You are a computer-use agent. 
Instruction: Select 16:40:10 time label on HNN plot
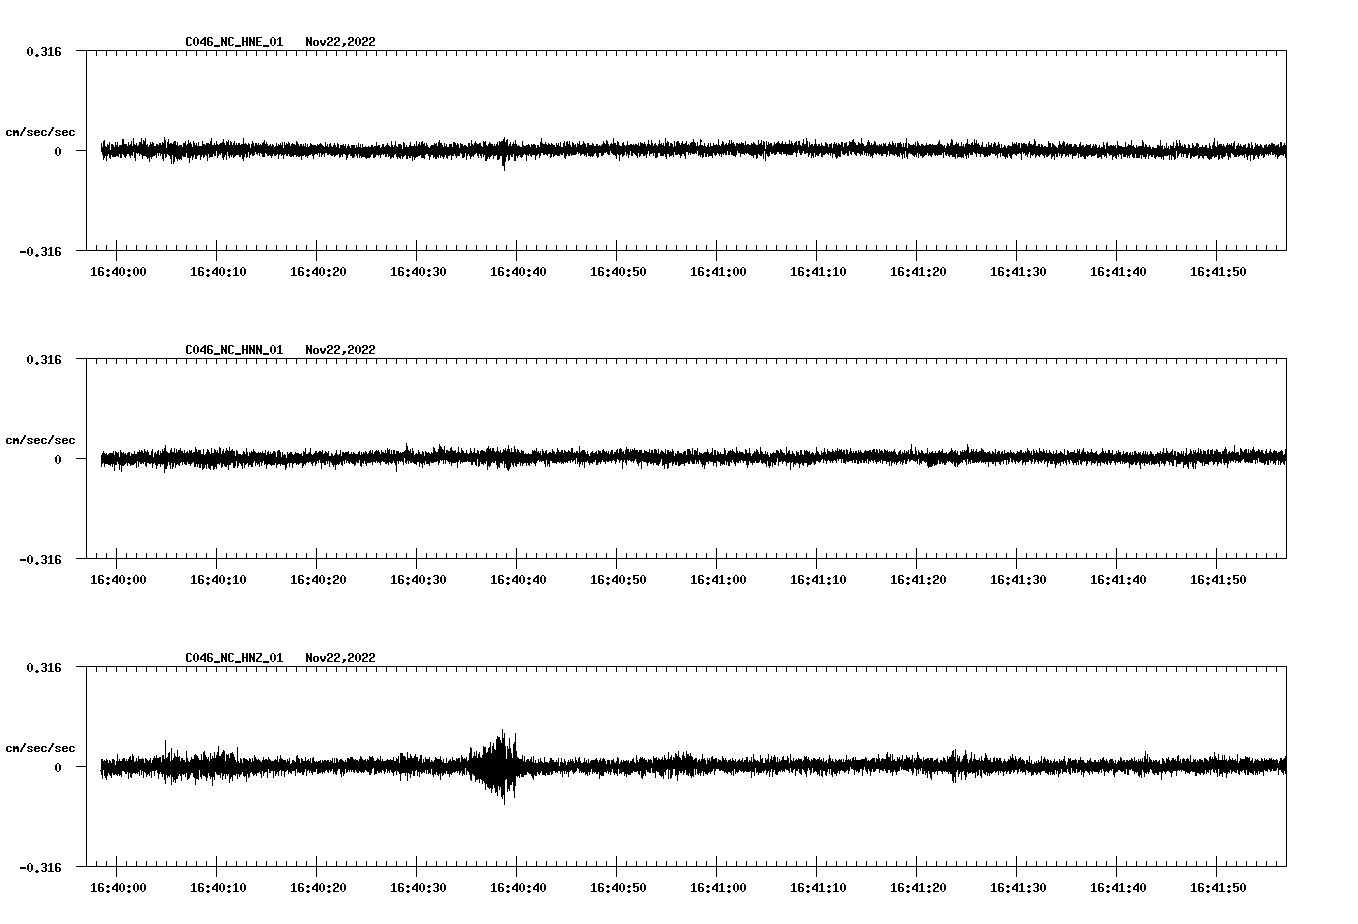(x=218, y=580)
